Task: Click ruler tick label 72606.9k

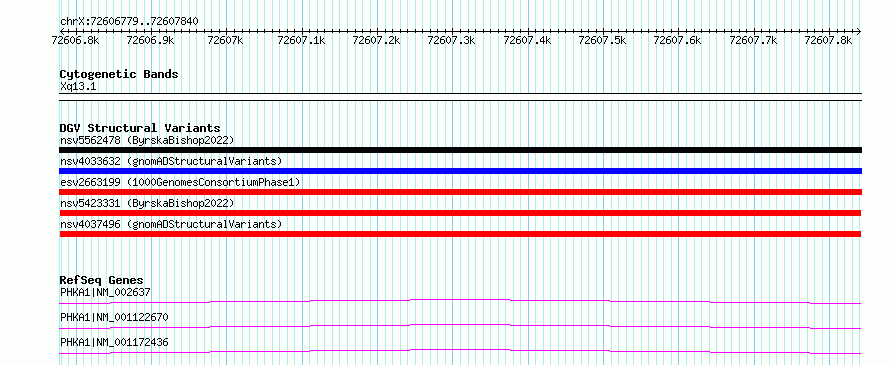Action: click(x=150, y=40)
